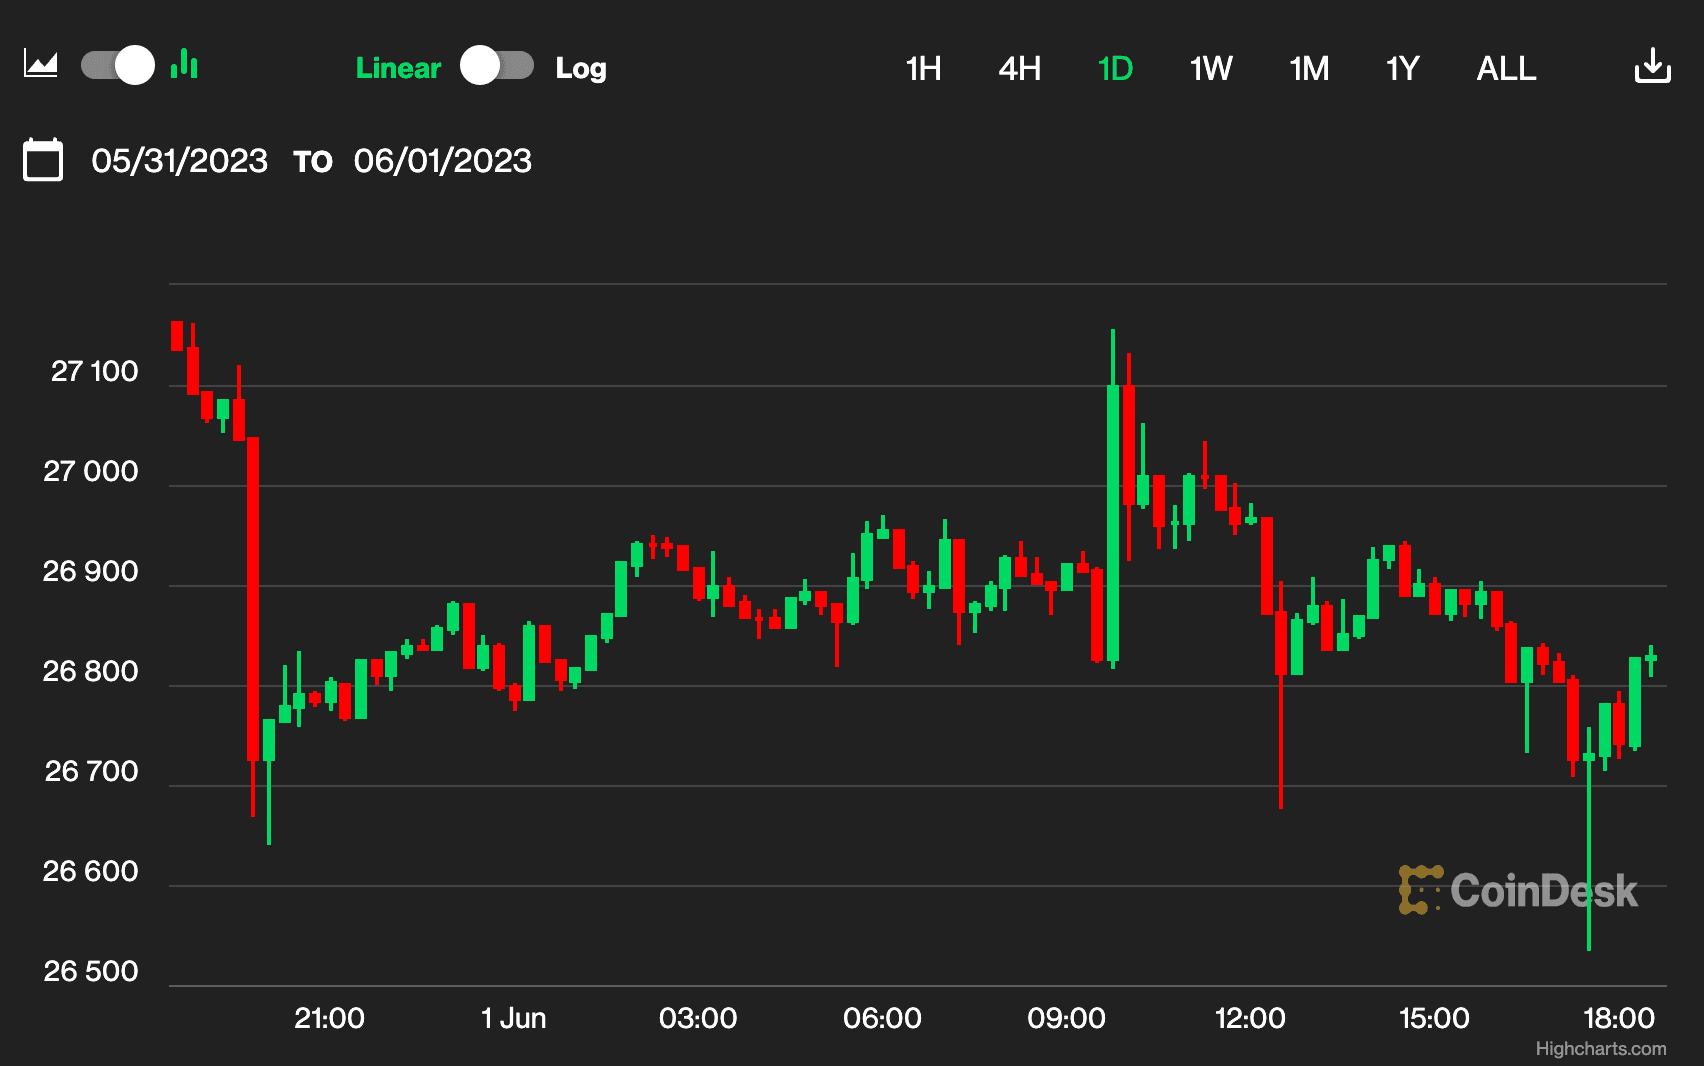Switch to the 1M timeframe
The image size is (1704, 1066).
[1309, 68]
